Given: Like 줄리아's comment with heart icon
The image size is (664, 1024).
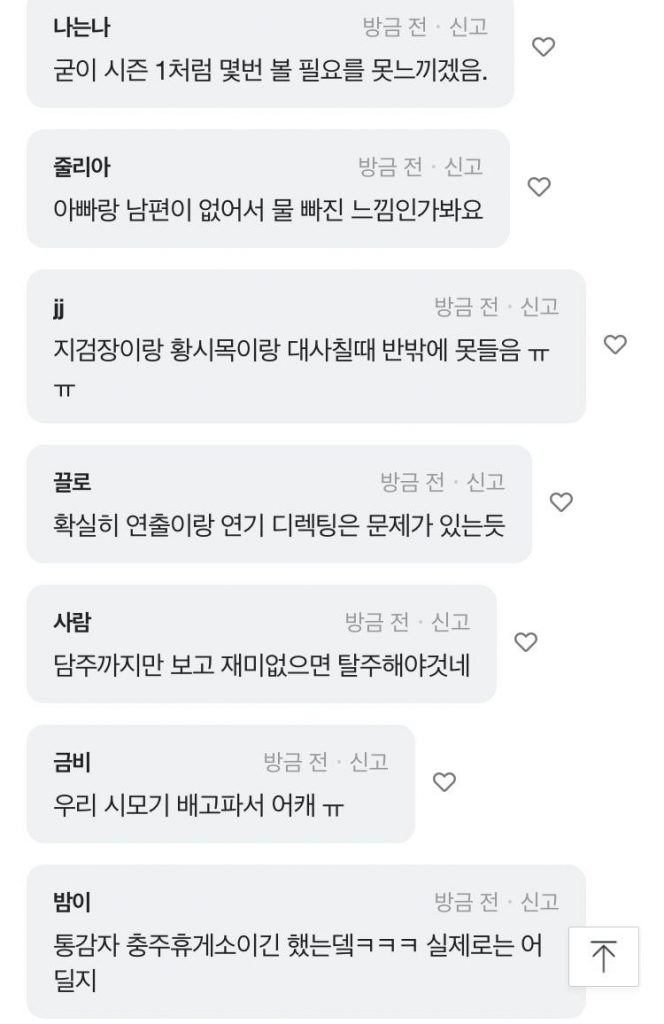Looking at the screenshot, I should [x=539, y=186].
